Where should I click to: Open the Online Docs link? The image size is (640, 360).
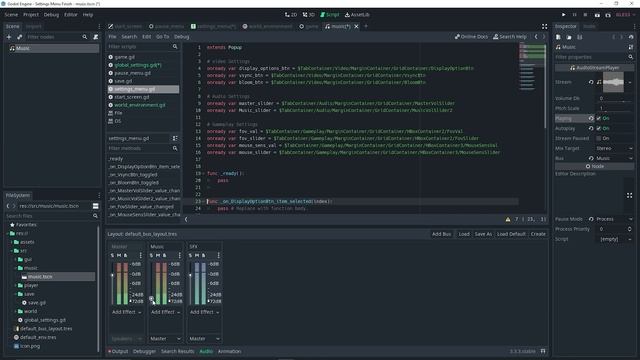(x=471, y=37)
